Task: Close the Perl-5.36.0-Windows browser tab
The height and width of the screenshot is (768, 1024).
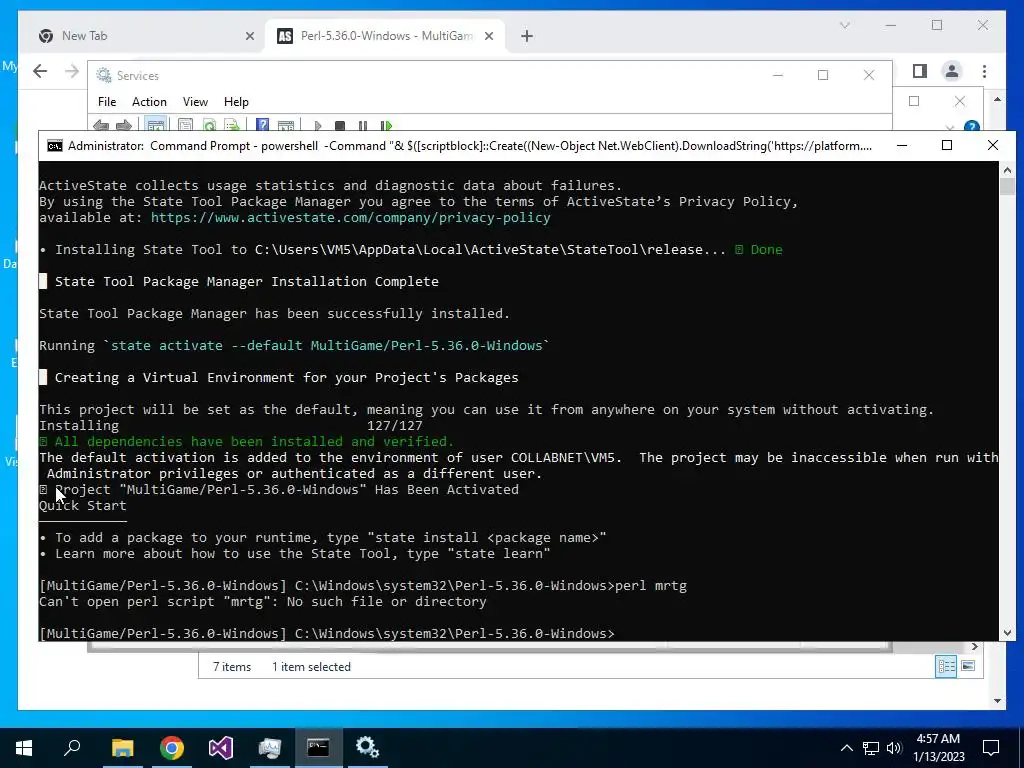Action: (488, 37)
